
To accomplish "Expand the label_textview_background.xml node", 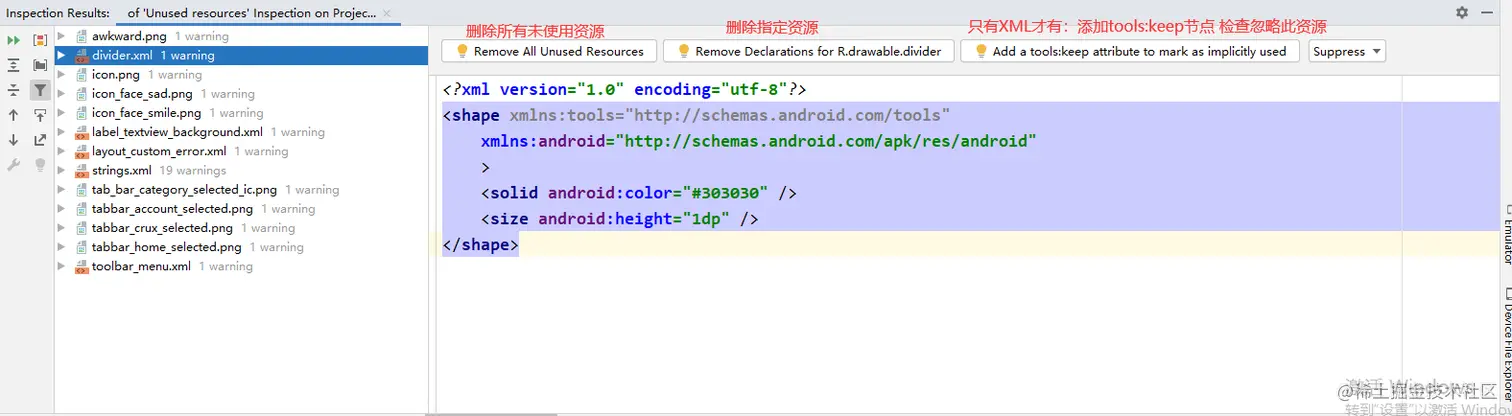I will tap(62, 132).
